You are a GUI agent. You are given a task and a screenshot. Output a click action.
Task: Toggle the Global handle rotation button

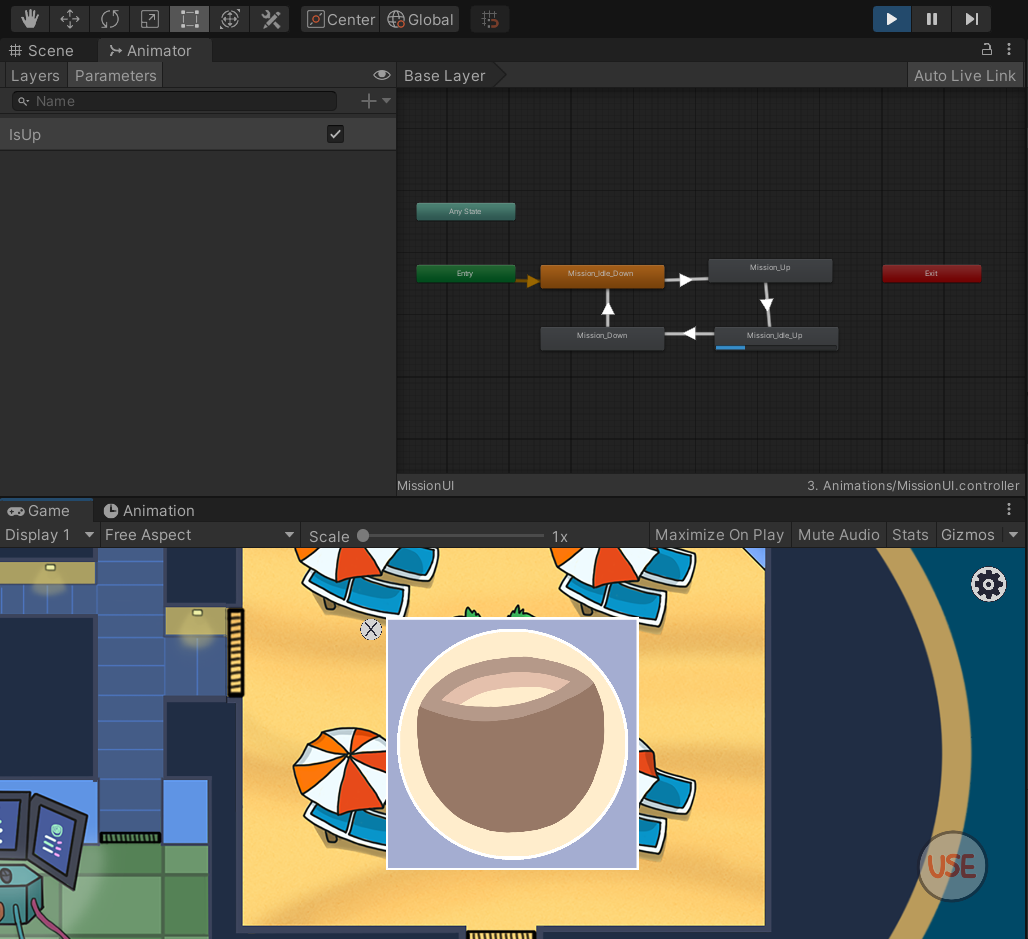[x=420, y=20]
